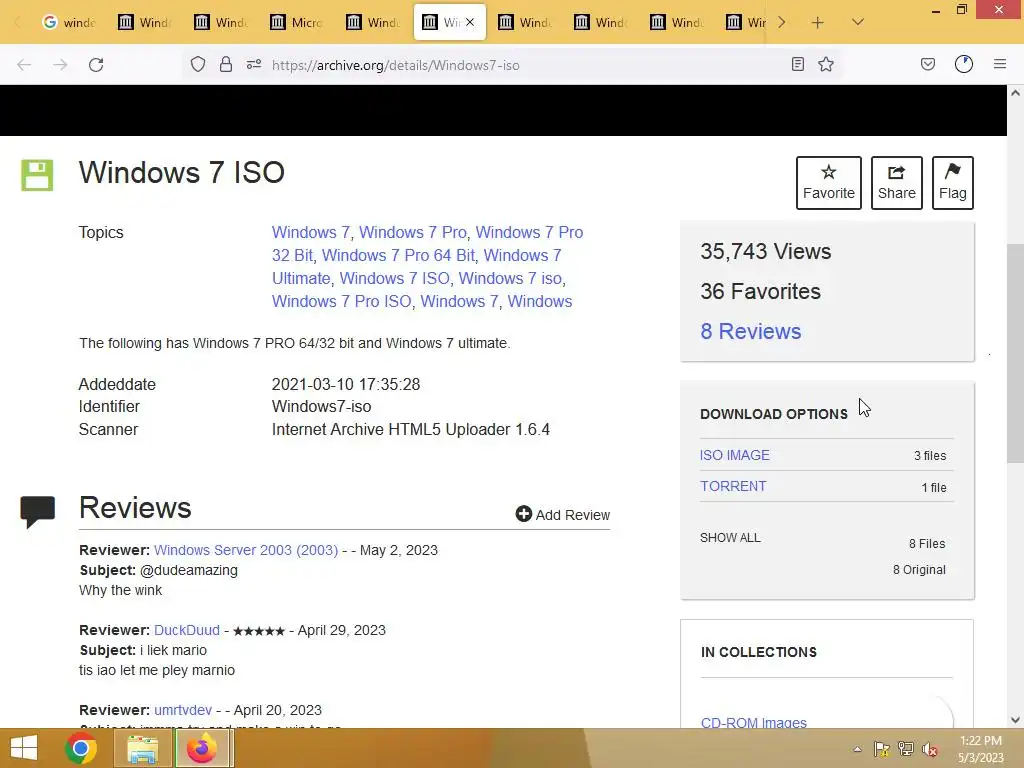Expand the list all tabs chevron
Screen dimensions: 1024x768
(x=858, y=22)
